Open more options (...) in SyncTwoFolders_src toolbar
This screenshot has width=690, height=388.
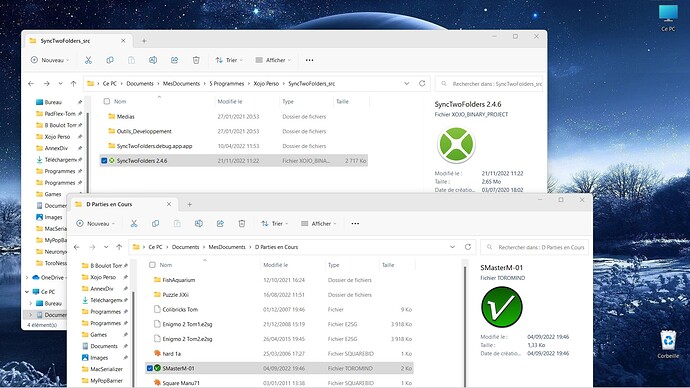(309, 60)
